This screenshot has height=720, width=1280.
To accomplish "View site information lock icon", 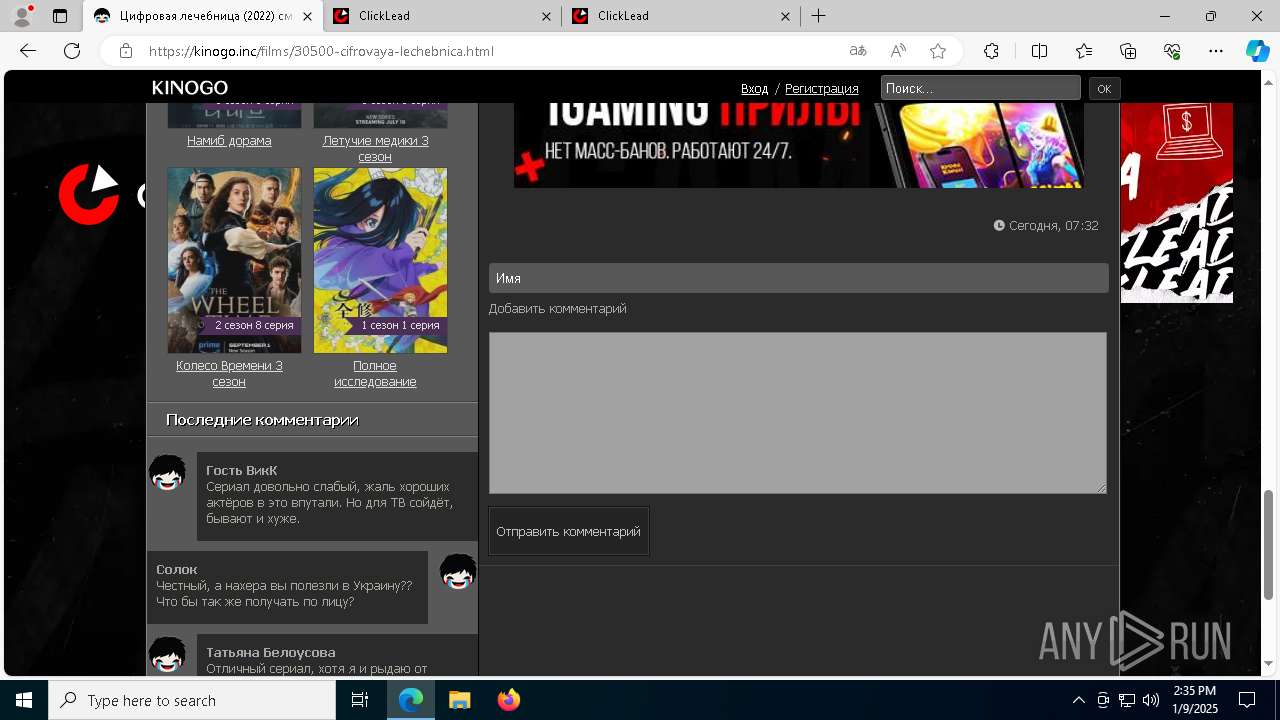I will click(125, 51).
